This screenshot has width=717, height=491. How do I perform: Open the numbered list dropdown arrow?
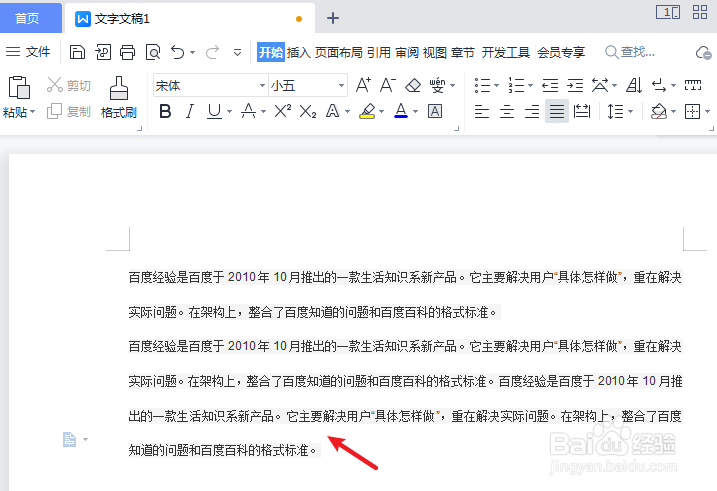coord(530,85)
